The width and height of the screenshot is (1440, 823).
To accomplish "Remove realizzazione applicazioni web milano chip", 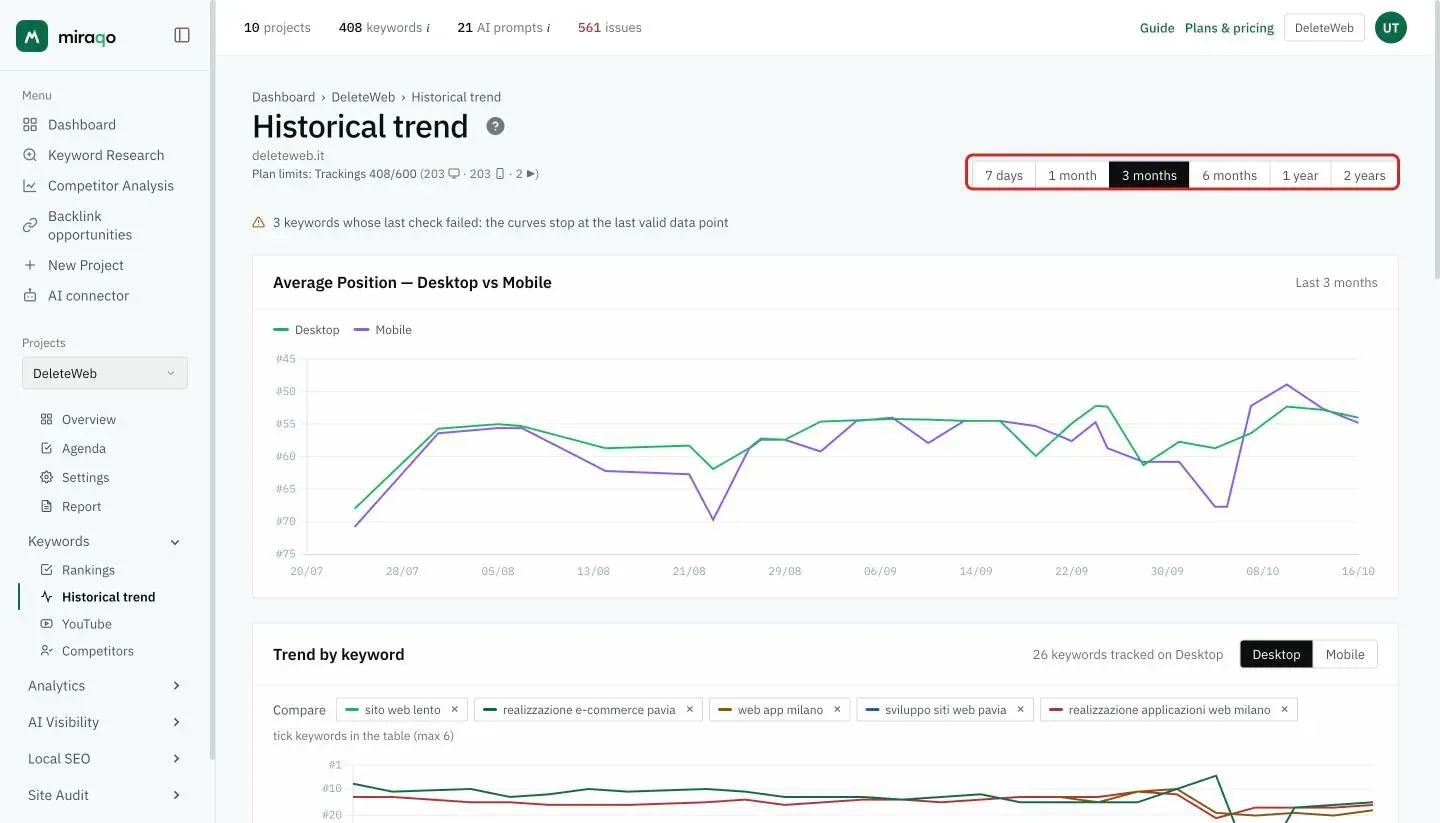I will point(1284,709).
